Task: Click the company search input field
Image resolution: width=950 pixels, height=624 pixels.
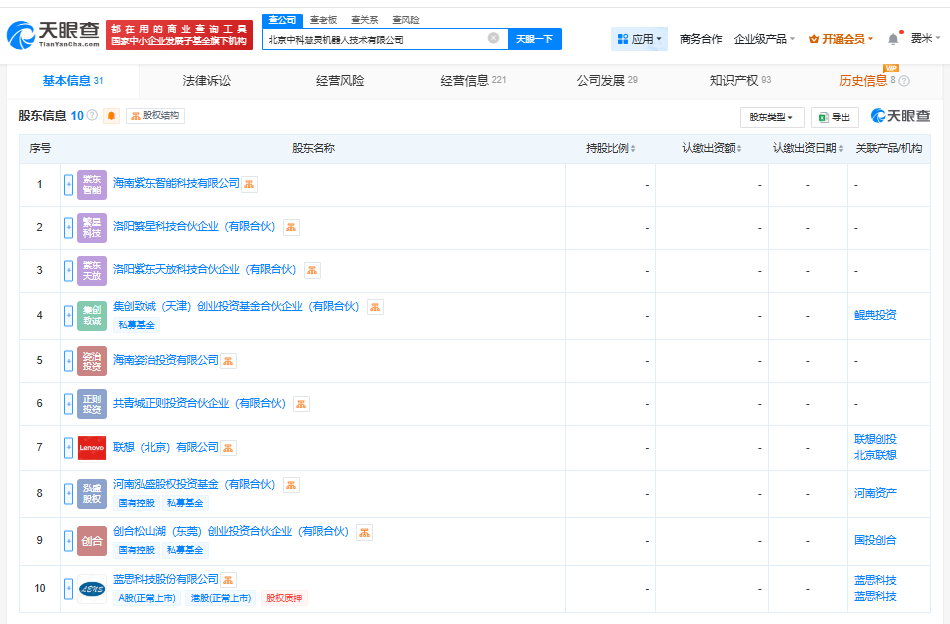Action: 376,39
